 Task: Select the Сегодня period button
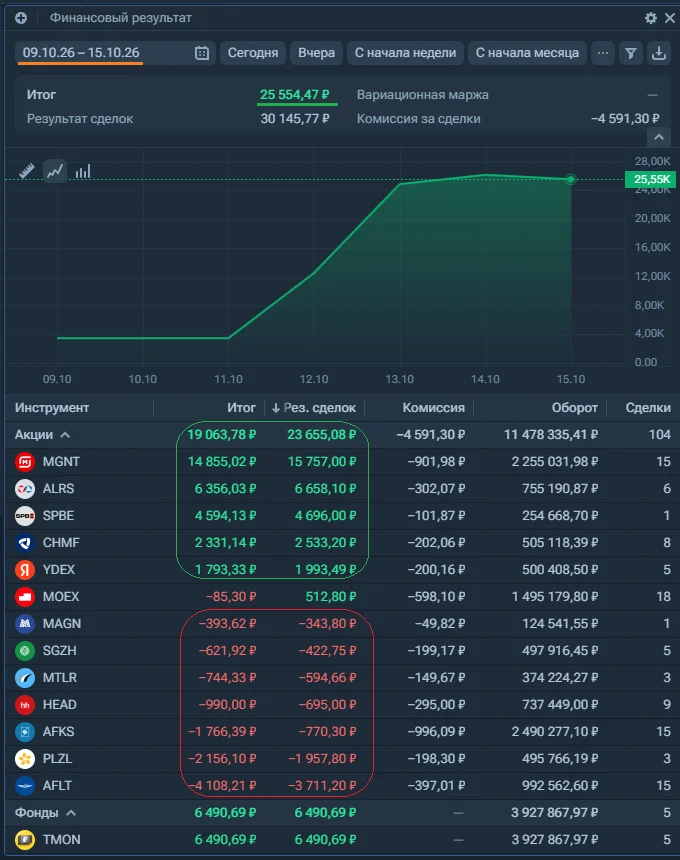[x=253, y=53]
